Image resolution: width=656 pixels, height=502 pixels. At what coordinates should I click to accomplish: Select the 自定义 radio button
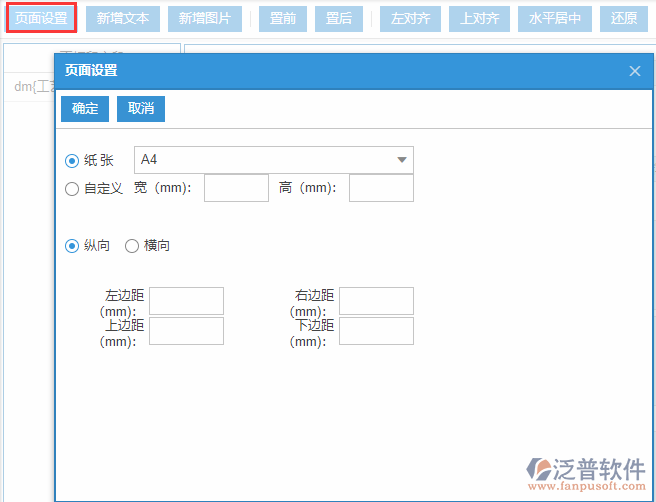[72, 189]
